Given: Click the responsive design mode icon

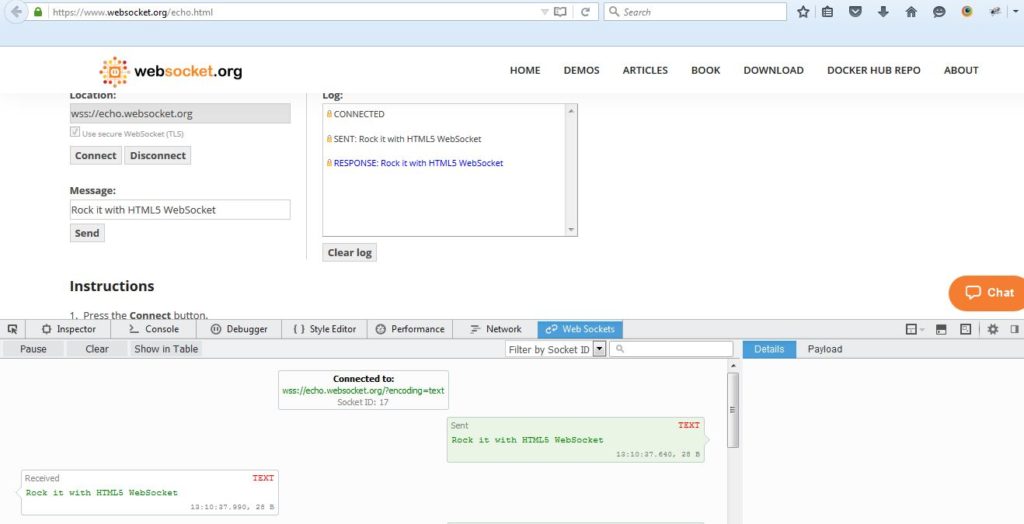Looking at the screenshot, I should pos(966,329).
